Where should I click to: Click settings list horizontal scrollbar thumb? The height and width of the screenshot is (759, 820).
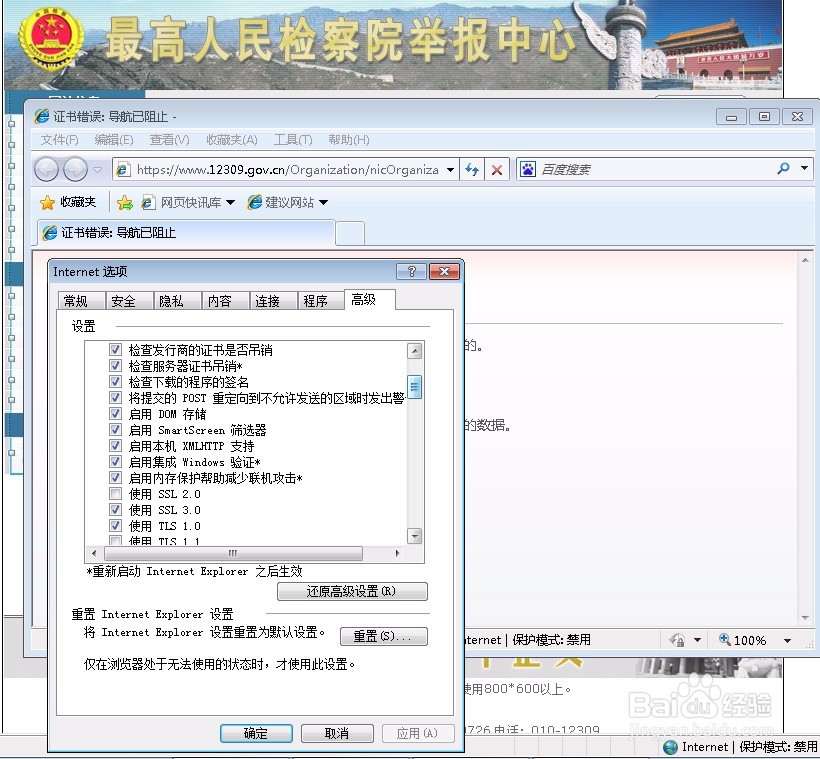tap(233, 553)
